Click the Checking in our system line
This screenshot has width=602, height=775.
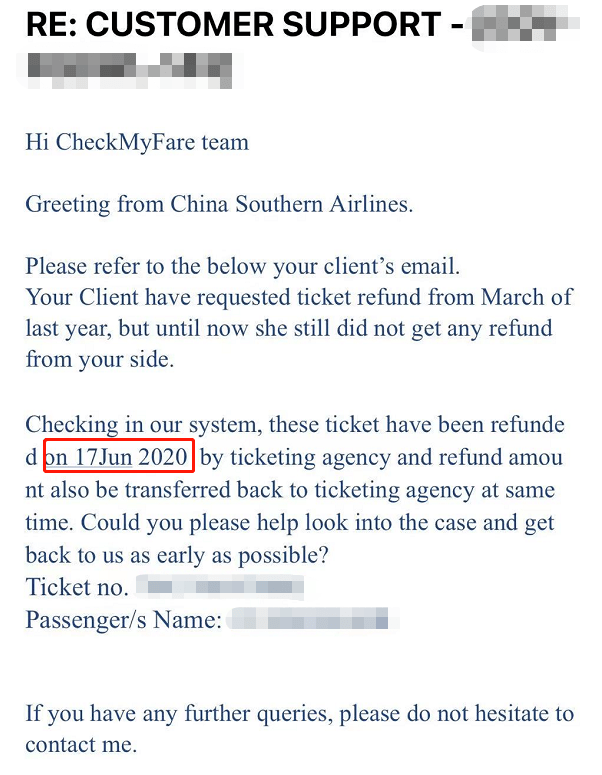(295, 425)
